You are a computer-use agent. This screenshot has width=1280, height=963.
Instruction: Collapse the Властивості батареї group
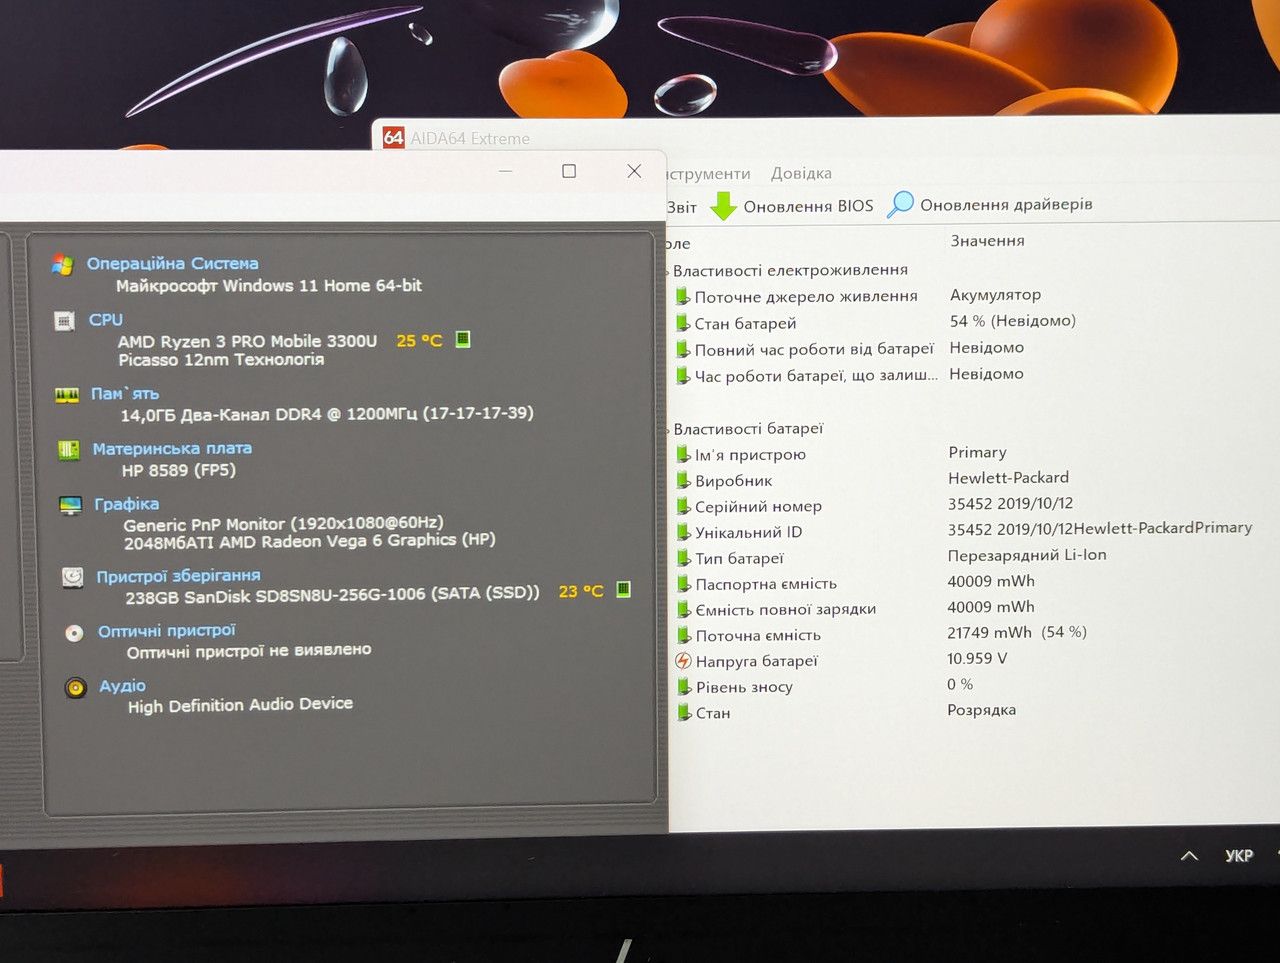668,430
